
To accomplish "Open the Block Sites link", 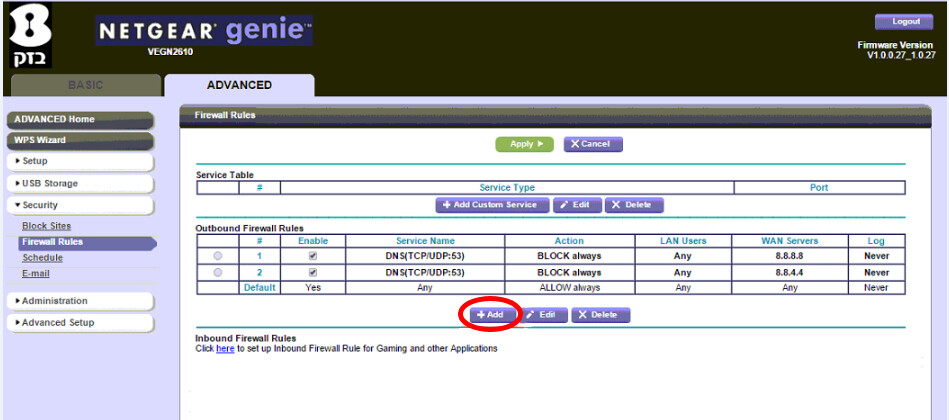I will (46, 226).
